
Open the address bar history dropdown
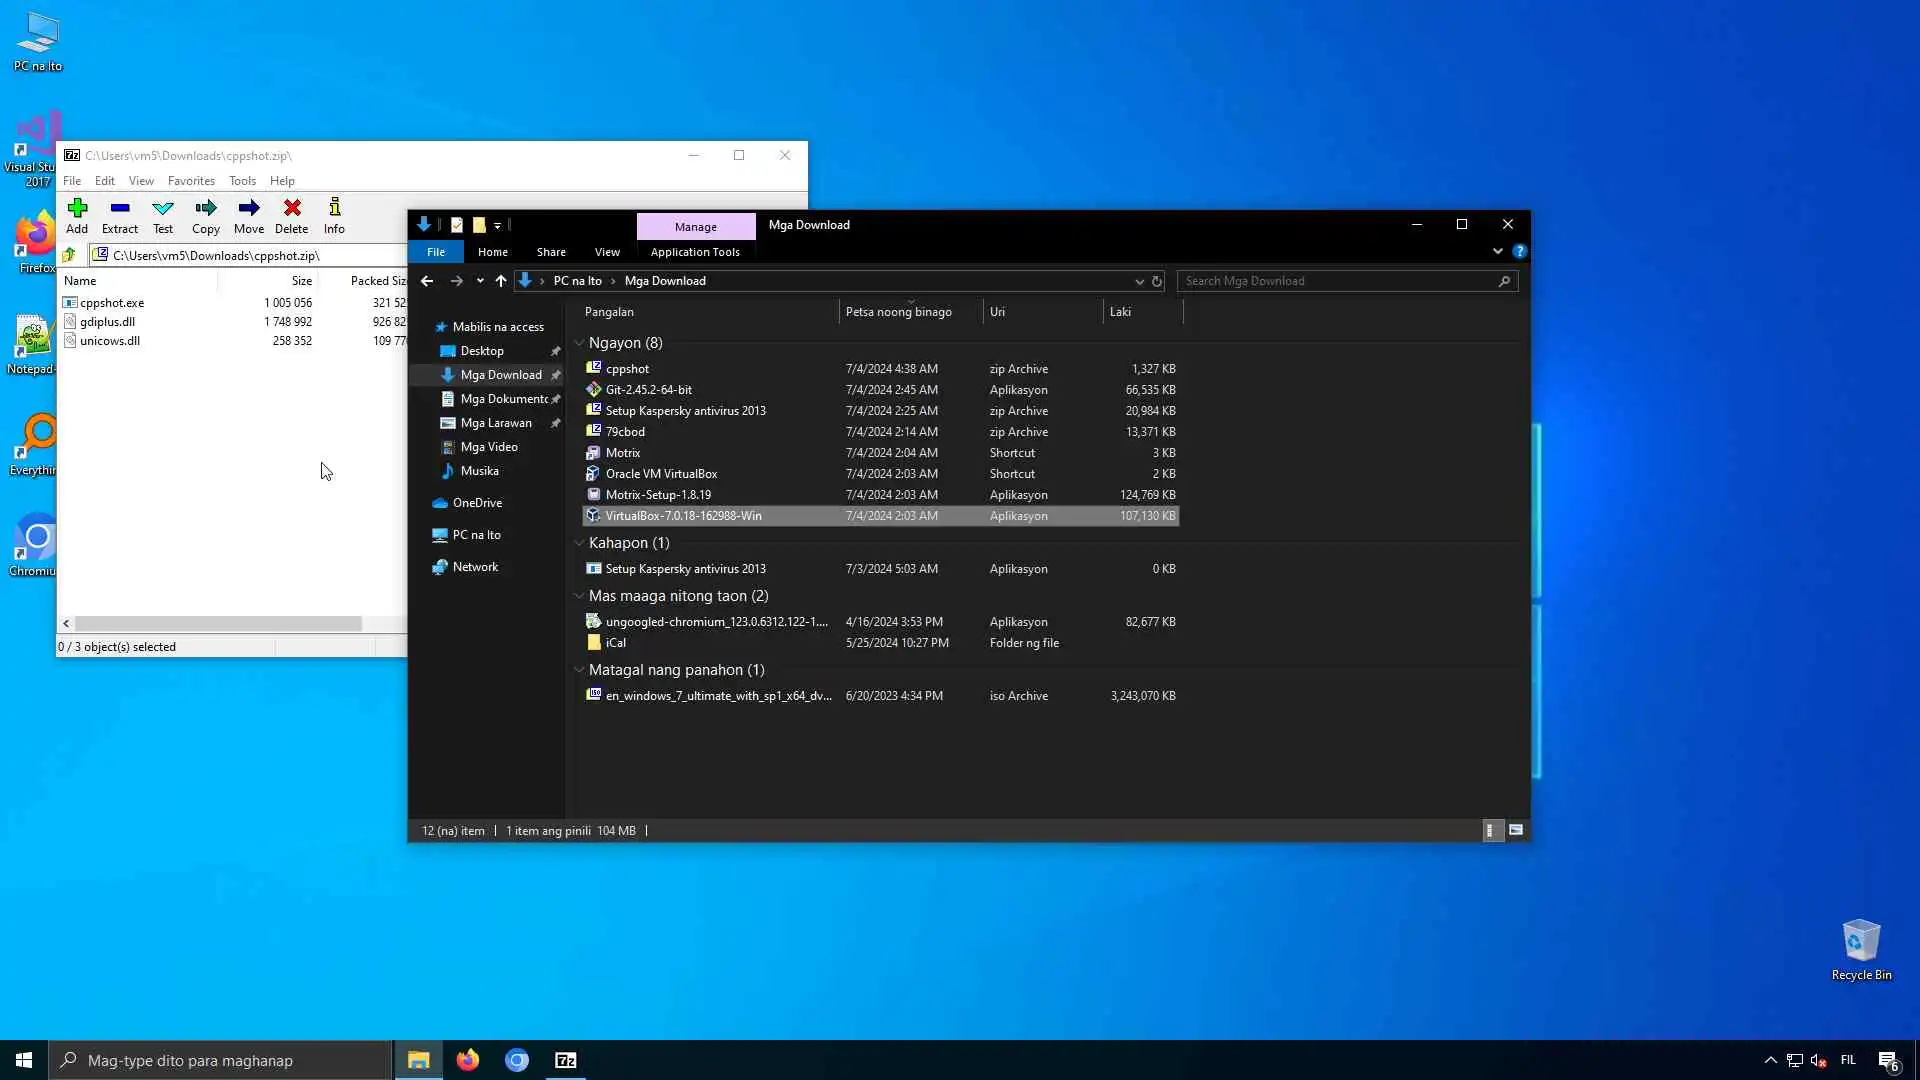coord(1139,281)
